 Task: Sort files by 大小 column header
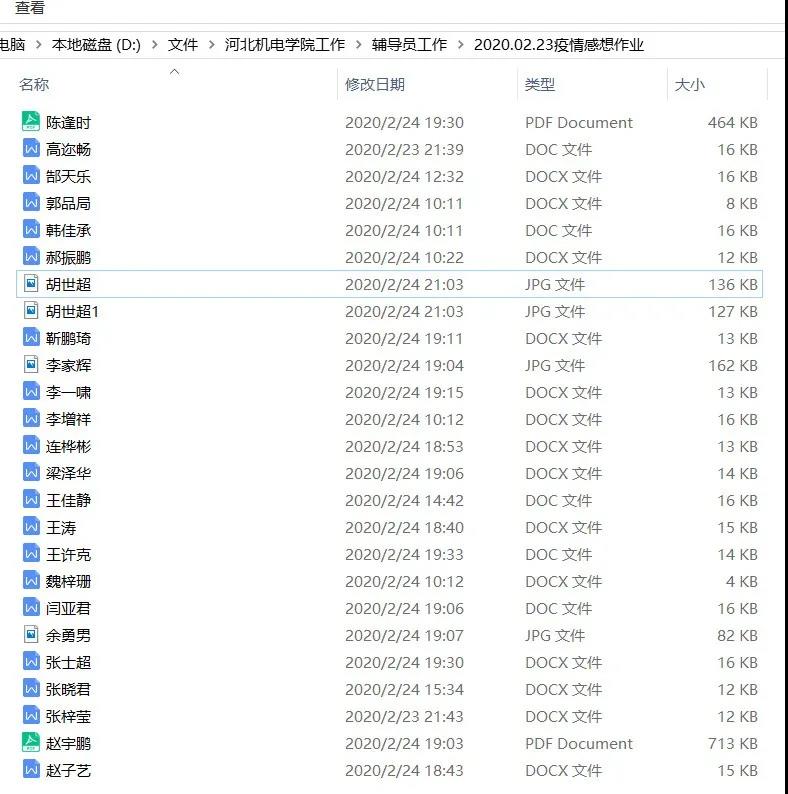tap(690, 85)
